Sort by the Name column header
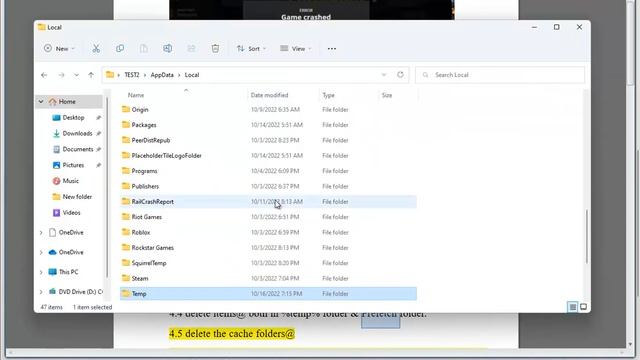Screen dimensions: 640x360 coord(136,95)
